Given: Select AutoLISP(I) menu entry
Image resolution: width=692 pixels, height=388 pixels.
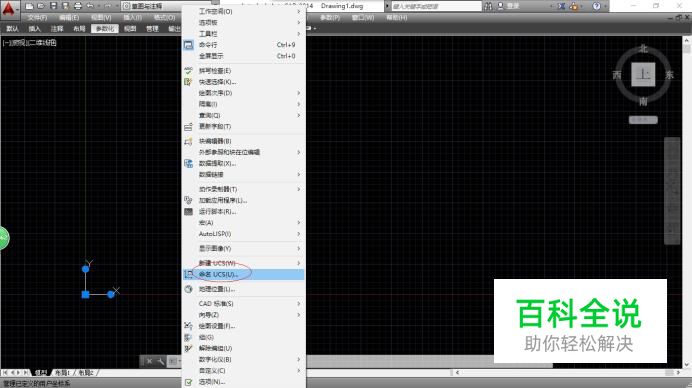Looking at the screenshot, I should pos(244,234).
